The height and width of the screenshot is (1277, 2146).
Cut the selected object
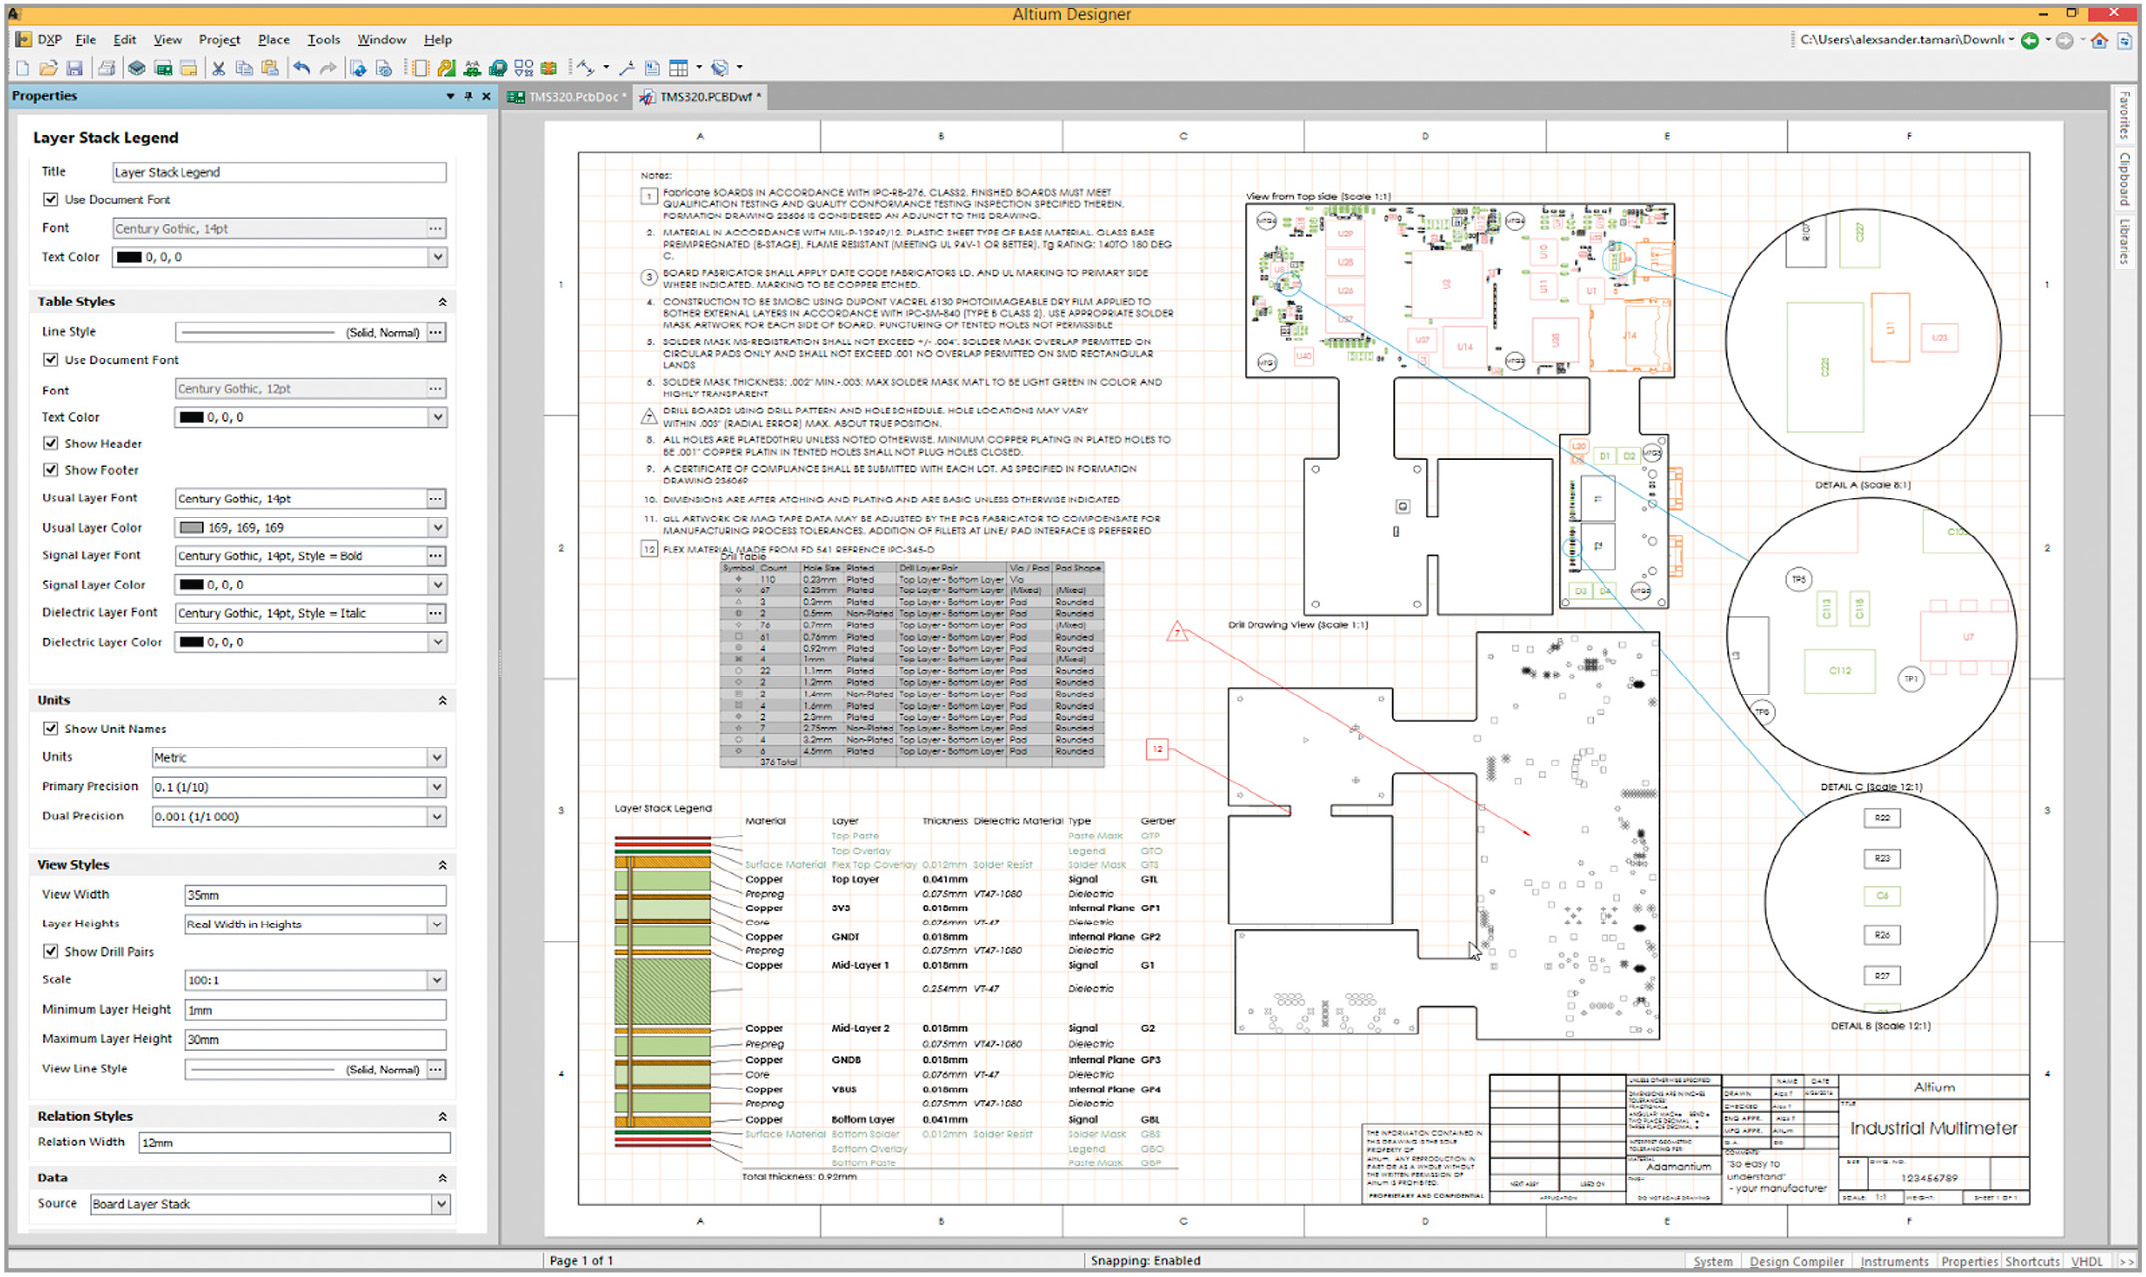pos(218,68)
